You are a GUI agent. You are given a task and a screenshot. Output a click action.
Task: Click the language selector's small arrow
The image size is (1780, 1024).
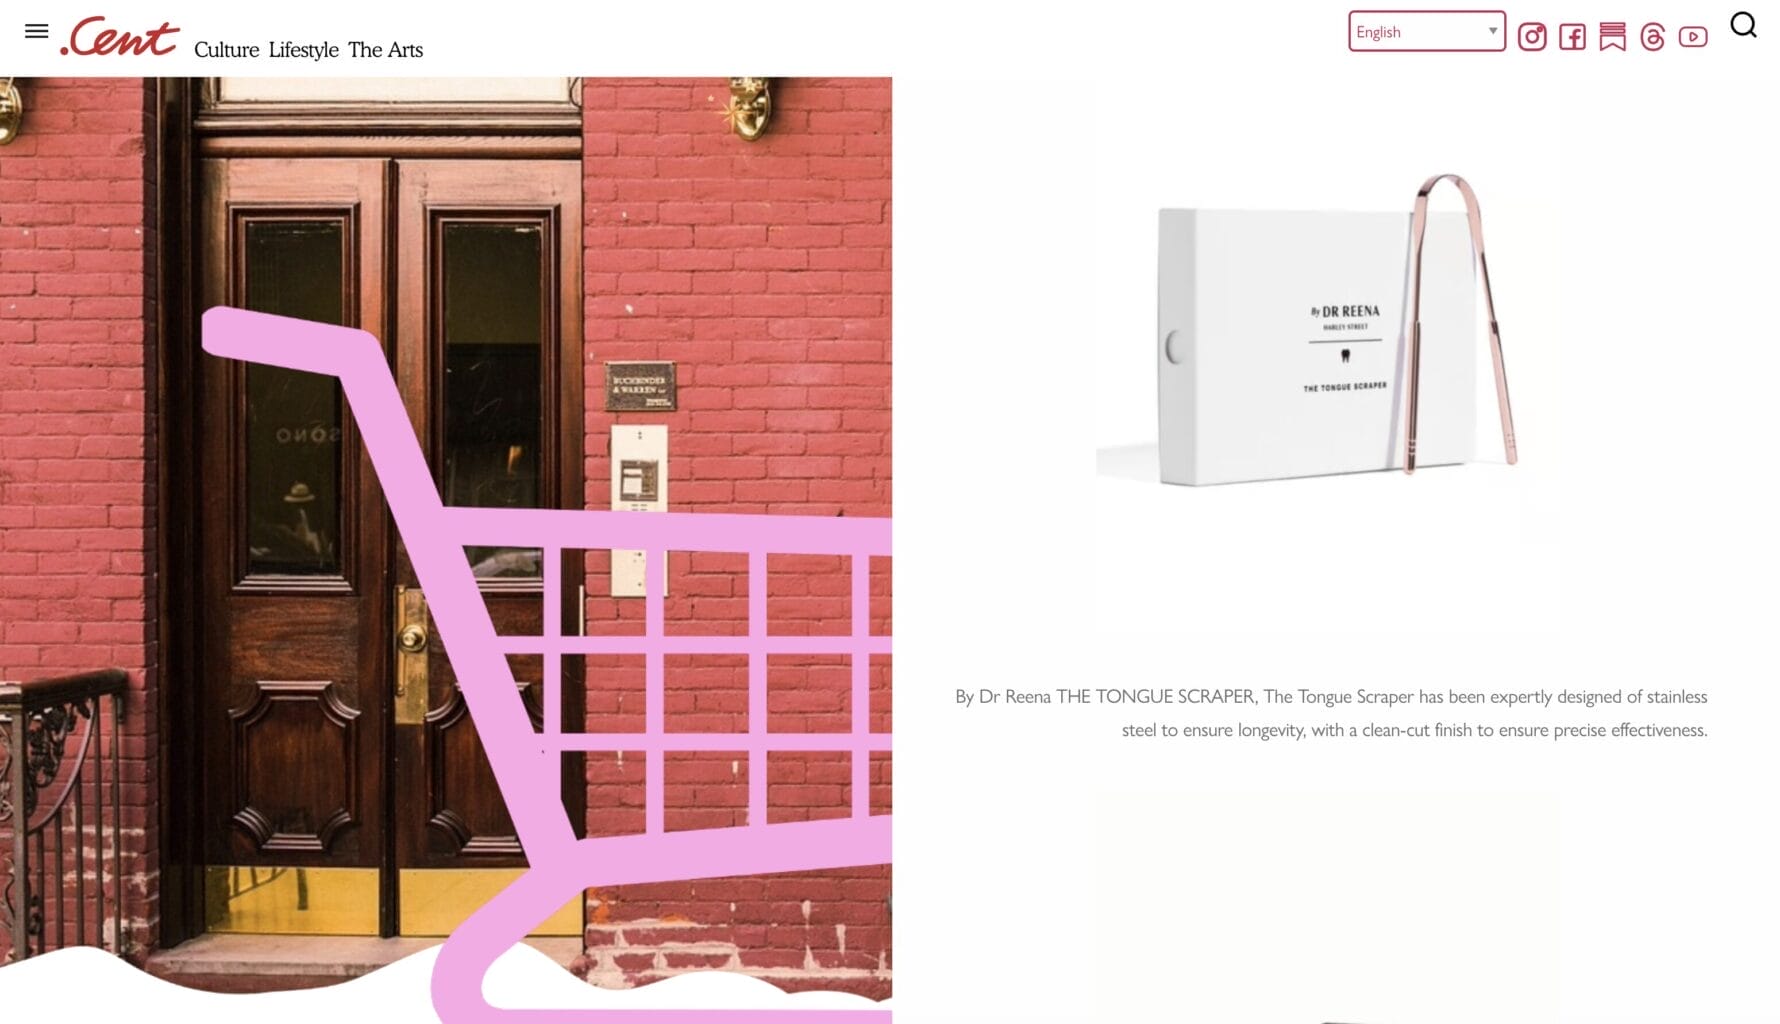coord(1492,31)
